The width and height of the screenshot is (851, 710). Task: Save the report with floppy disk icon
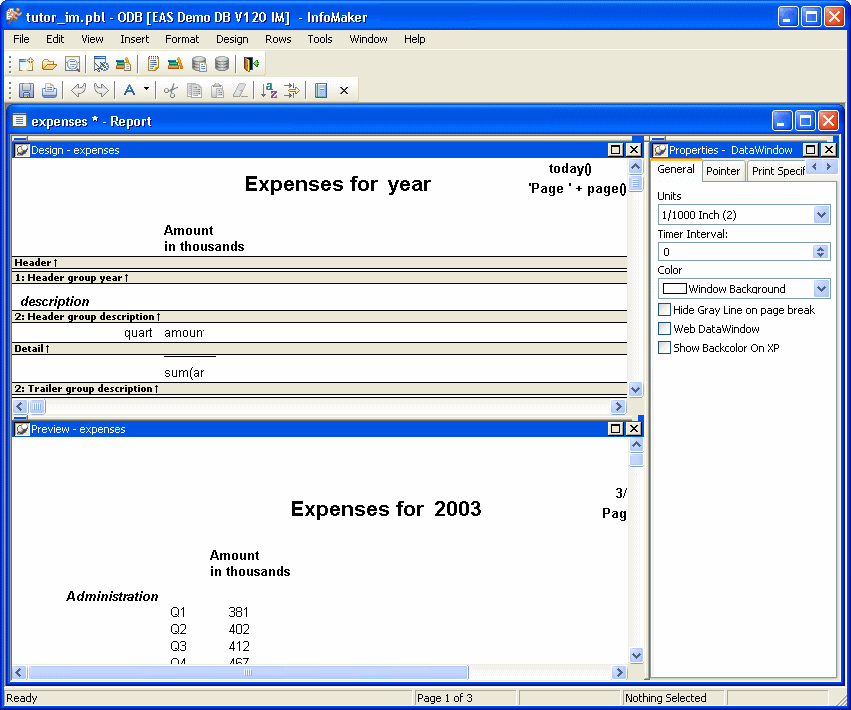coord(26,90)
